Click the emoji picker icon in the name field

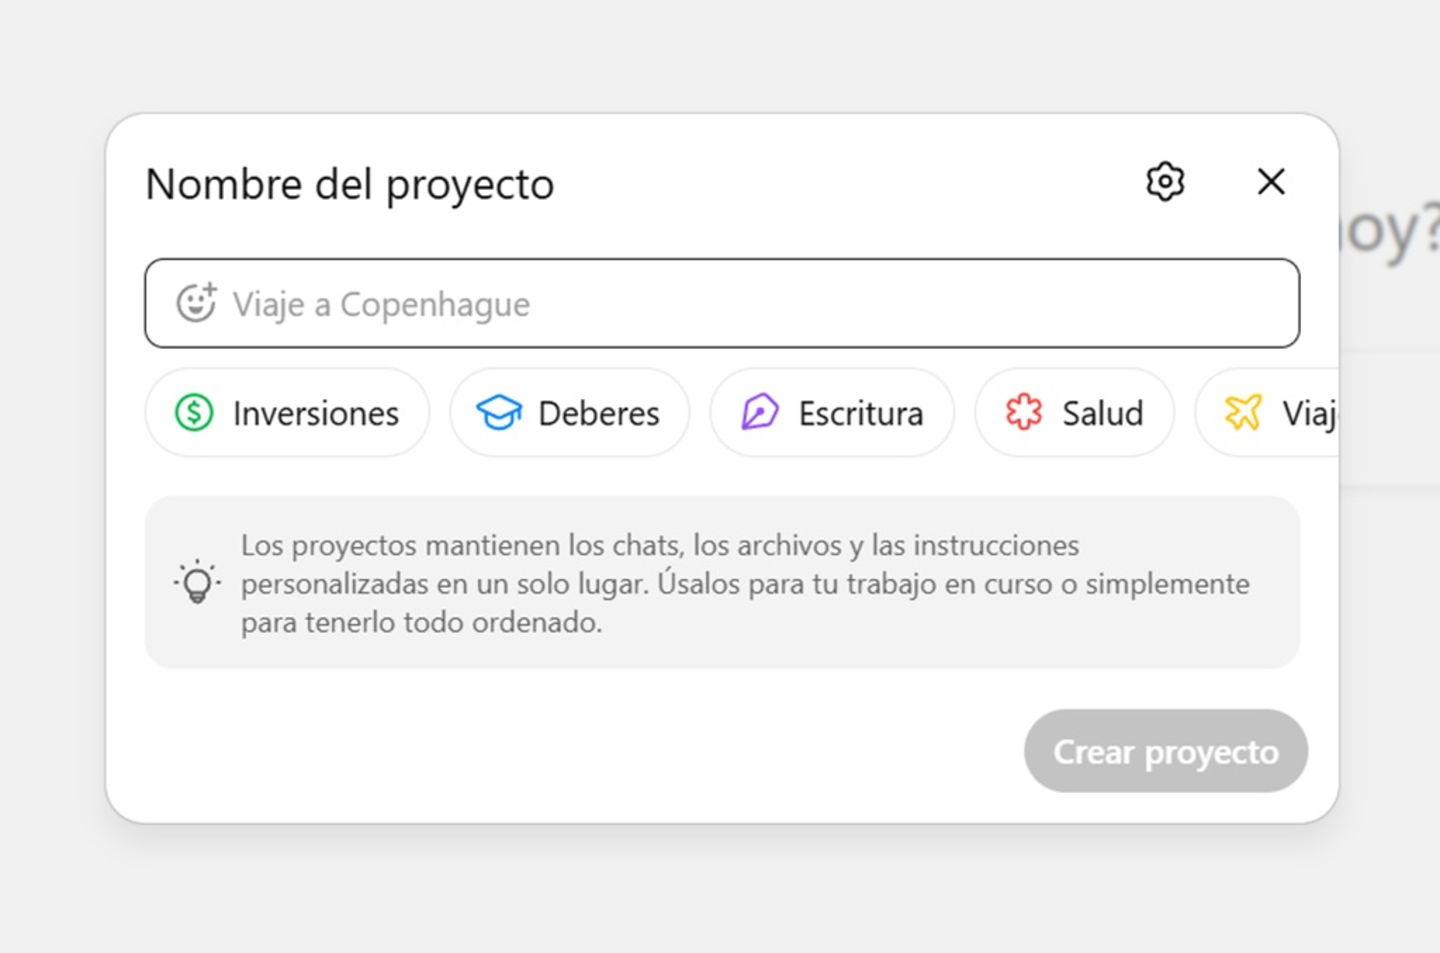click(199, 301)
